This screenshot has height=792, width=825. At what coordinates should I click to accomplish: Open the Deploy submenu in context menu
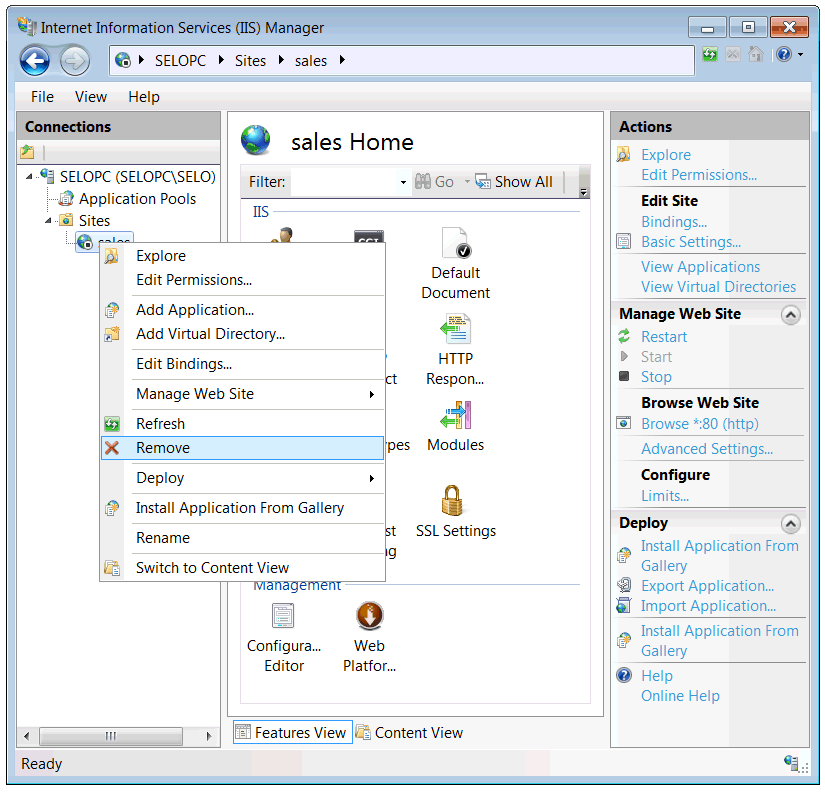click(x=242, y=478)
